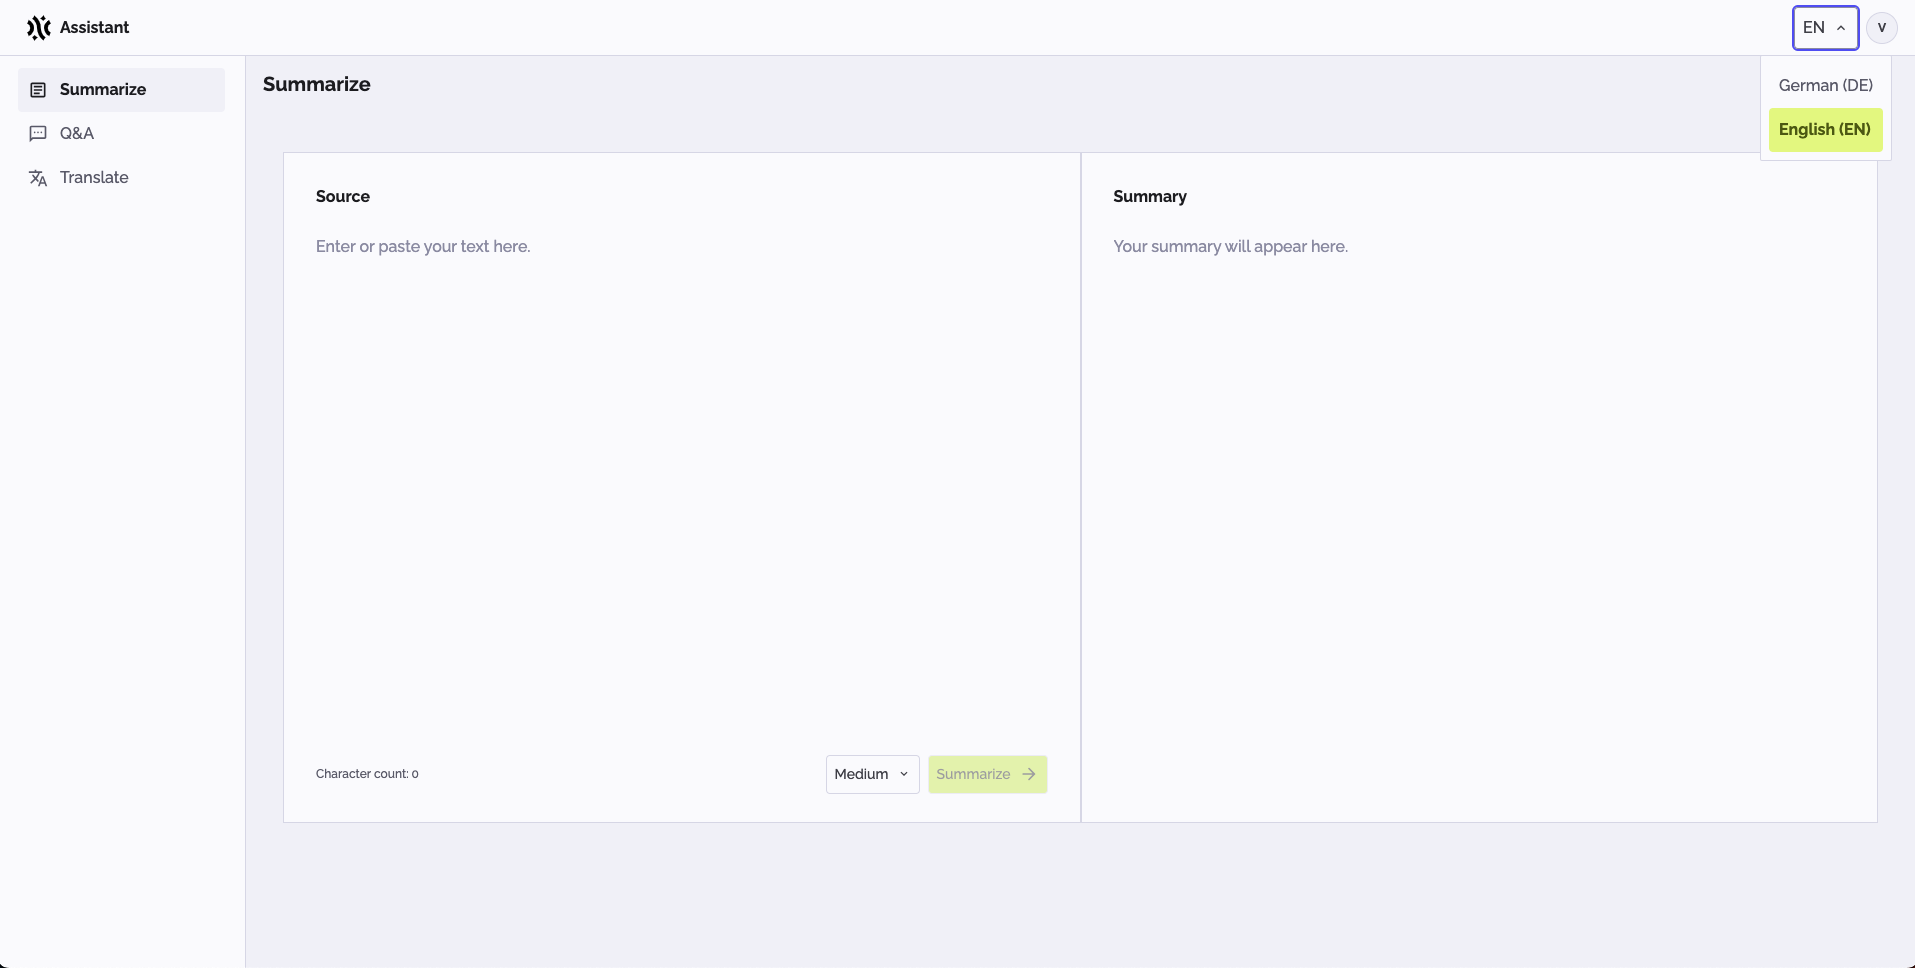Click the Character count label
The height and width of the screenshot is (968, 1915).
367,774
